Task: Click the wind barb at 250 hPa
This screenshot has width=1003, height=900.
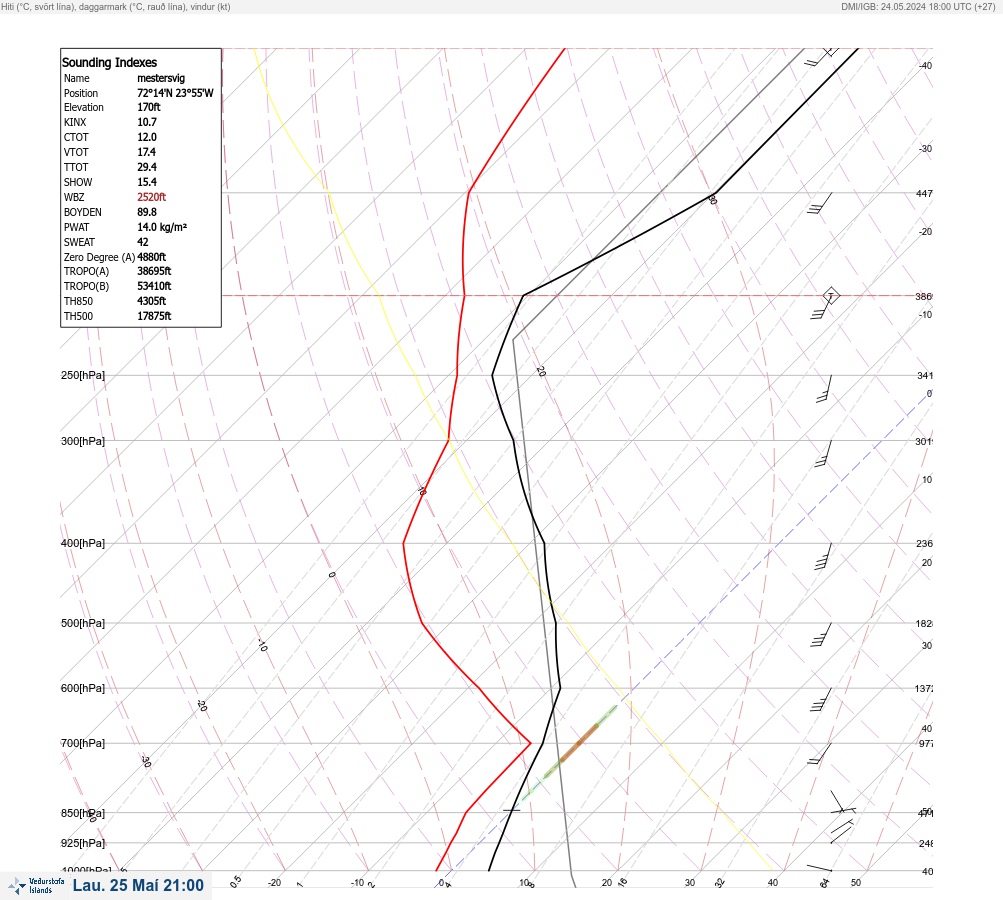Action: (x=825, y=389)
